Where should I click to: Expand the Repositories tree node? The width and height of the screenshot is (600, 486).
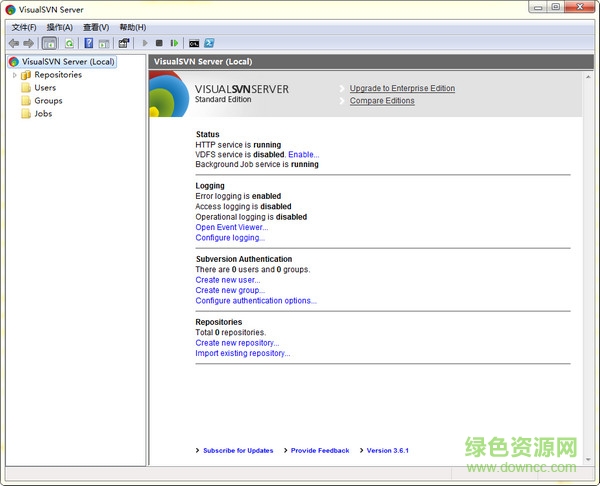(x=14, y=75)
